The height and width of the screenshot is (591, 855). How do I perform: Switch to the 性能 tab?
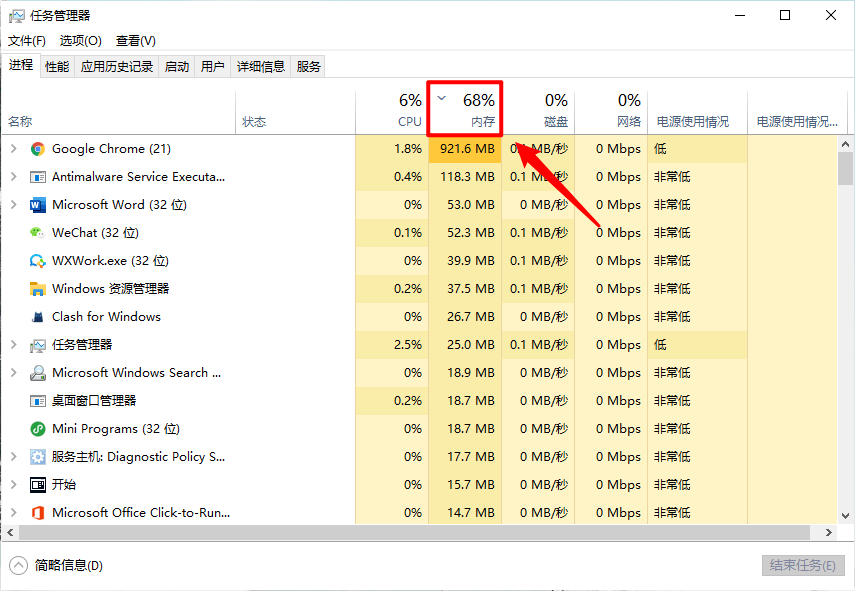(56, 66)
